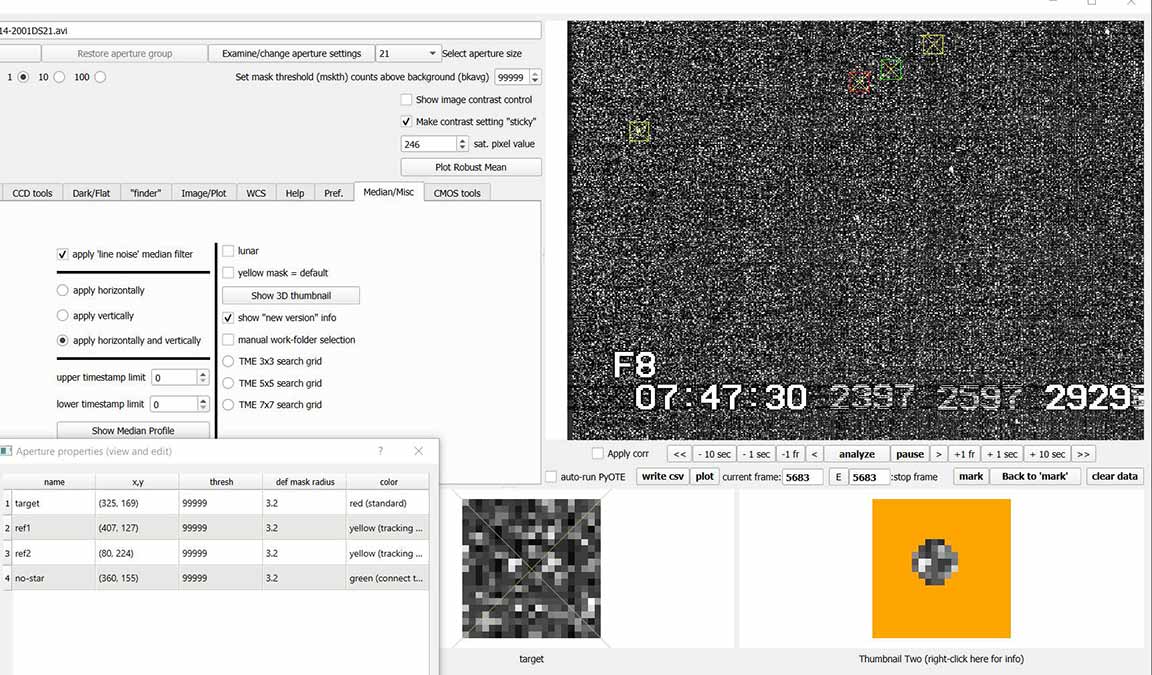Click the ? help icon in Aperture properties
The height and width of the screenshot is (675, 1152).
380,452
